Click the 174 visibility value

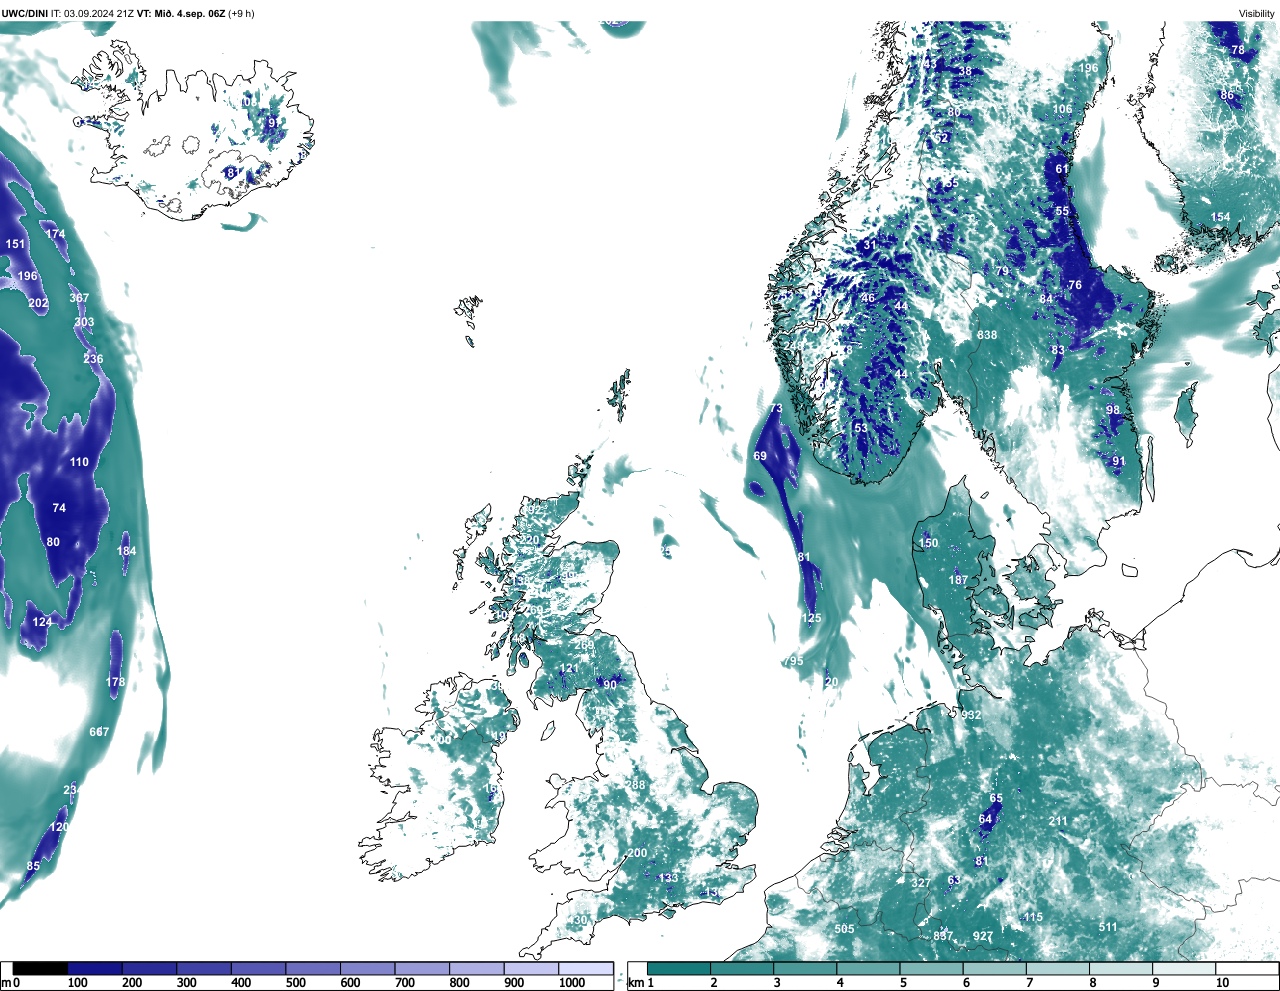click(x=55, y=234)
